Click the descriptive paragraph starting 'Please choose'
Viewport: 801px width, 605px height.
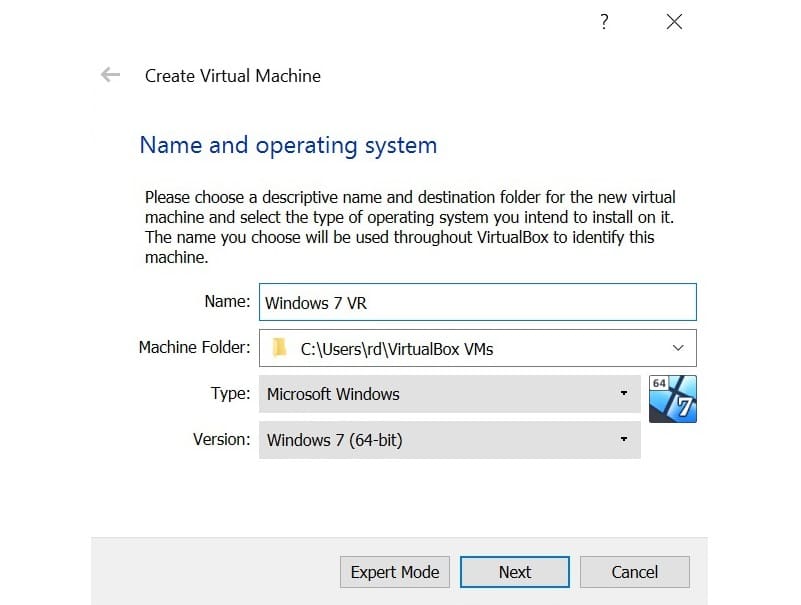[410, 227]
